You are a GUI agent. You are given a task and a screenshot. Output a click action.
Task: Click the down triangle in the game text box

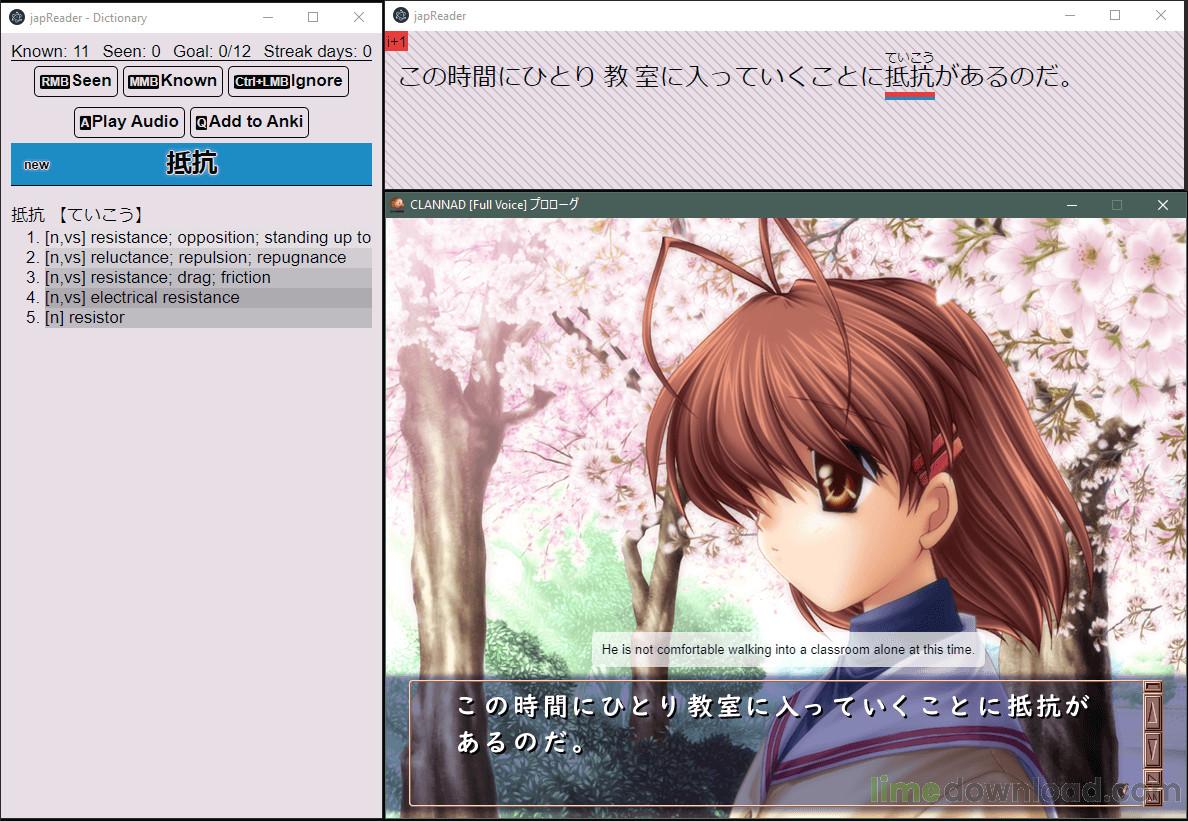1152,750
